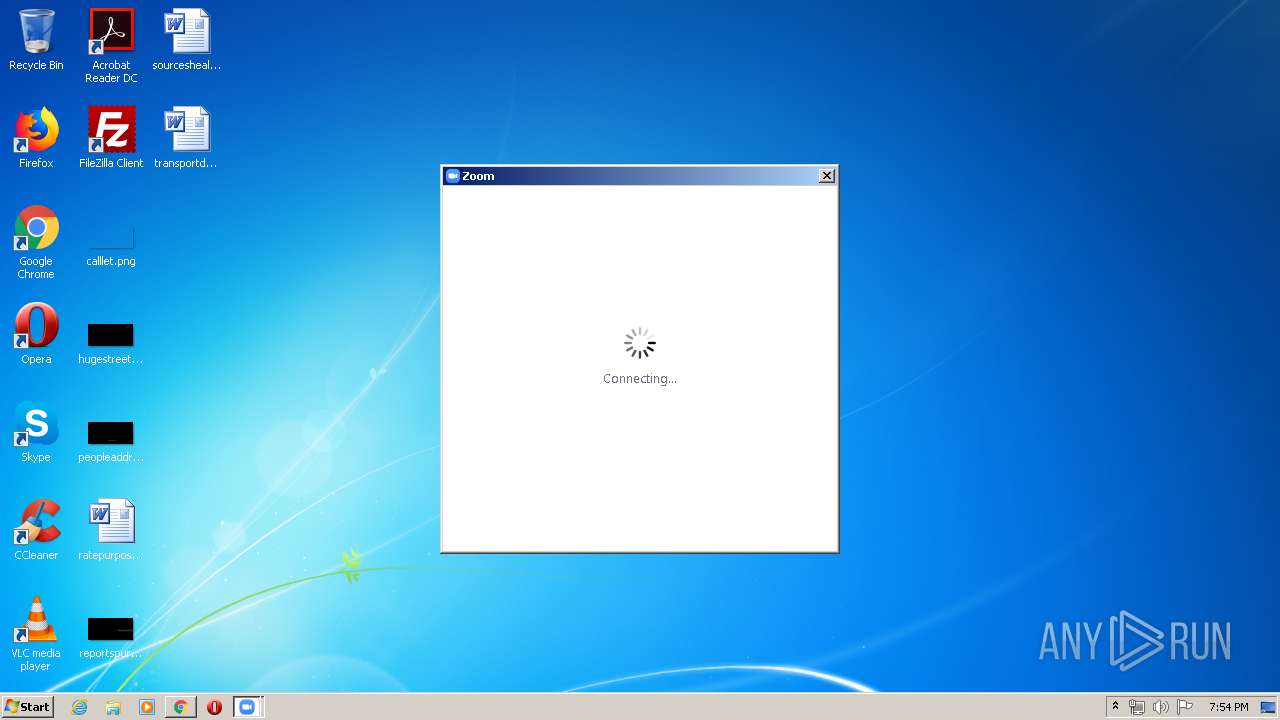Open the Skype desktop shortcut

(x=36, y=432)
